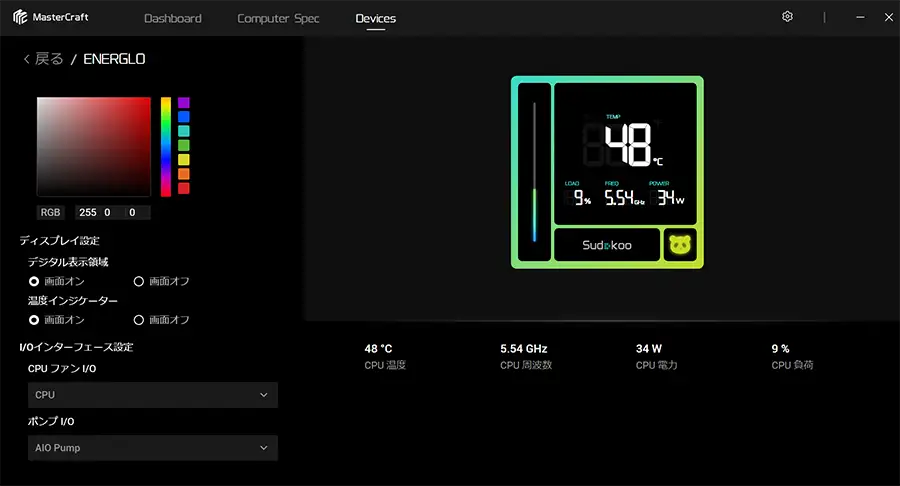Screen dimensions: 900x486
Task: Minimize the MasterCraft window
Action: [x=860, y=17]
